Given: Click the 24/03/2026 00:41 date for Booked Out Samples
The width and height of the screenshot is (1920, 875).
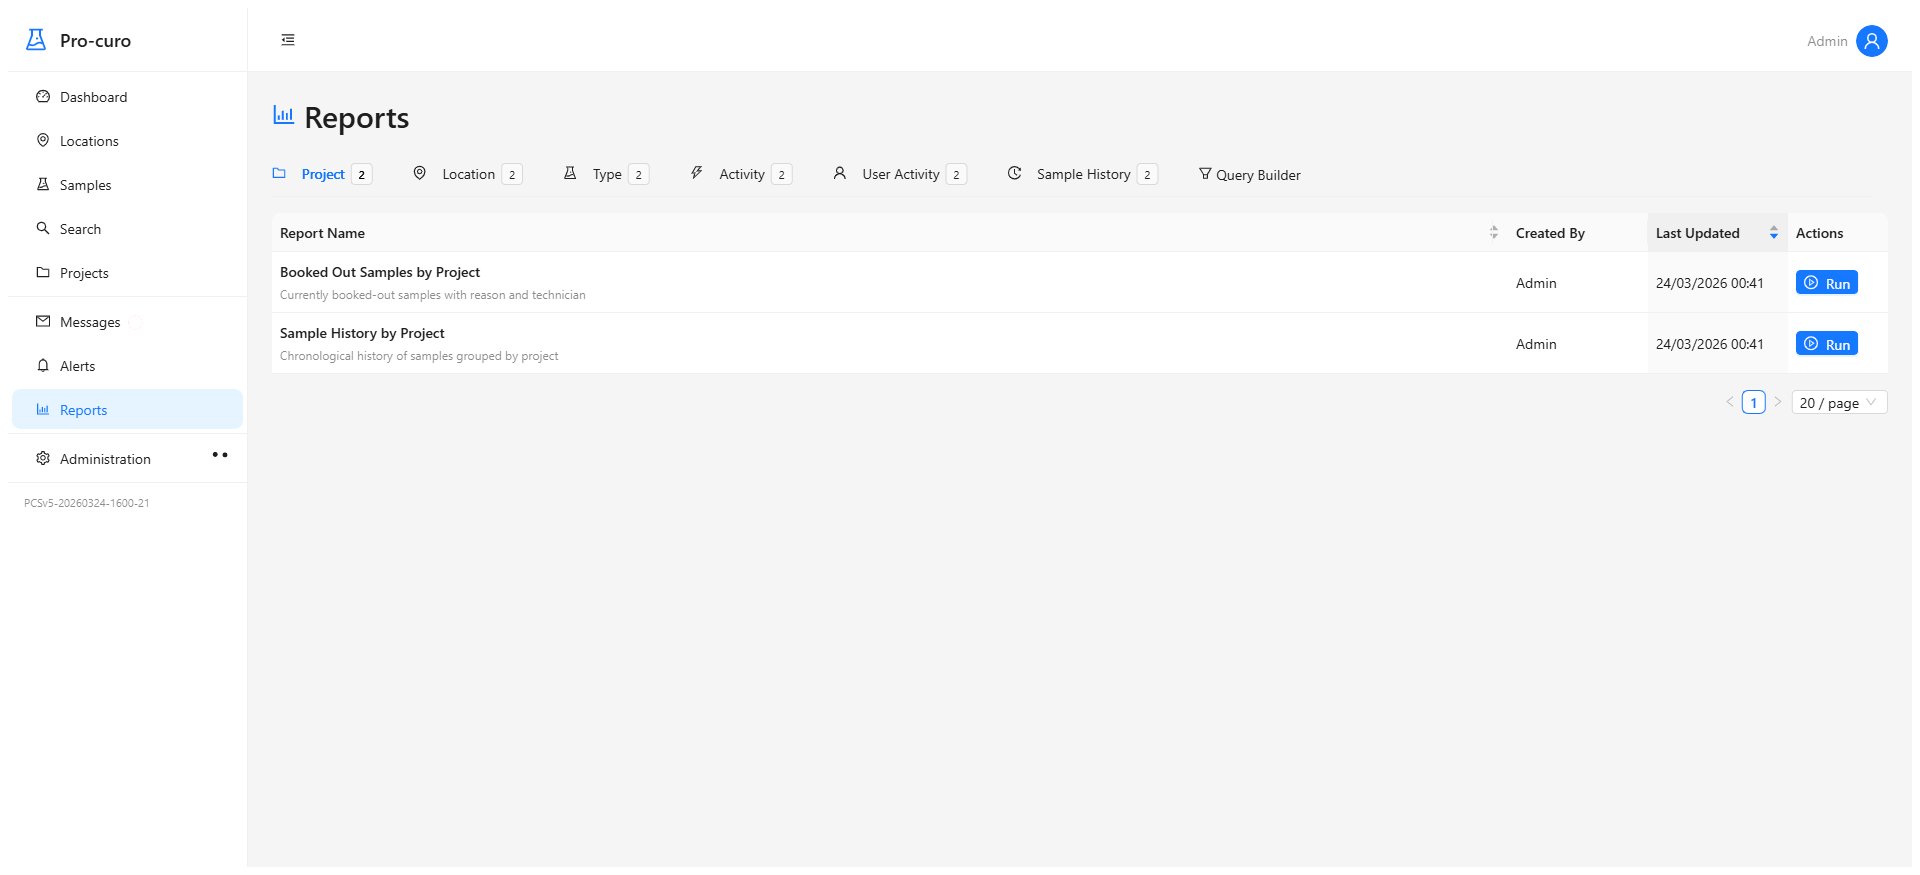Looking at the screenshot, I should tap(1710, 283).
